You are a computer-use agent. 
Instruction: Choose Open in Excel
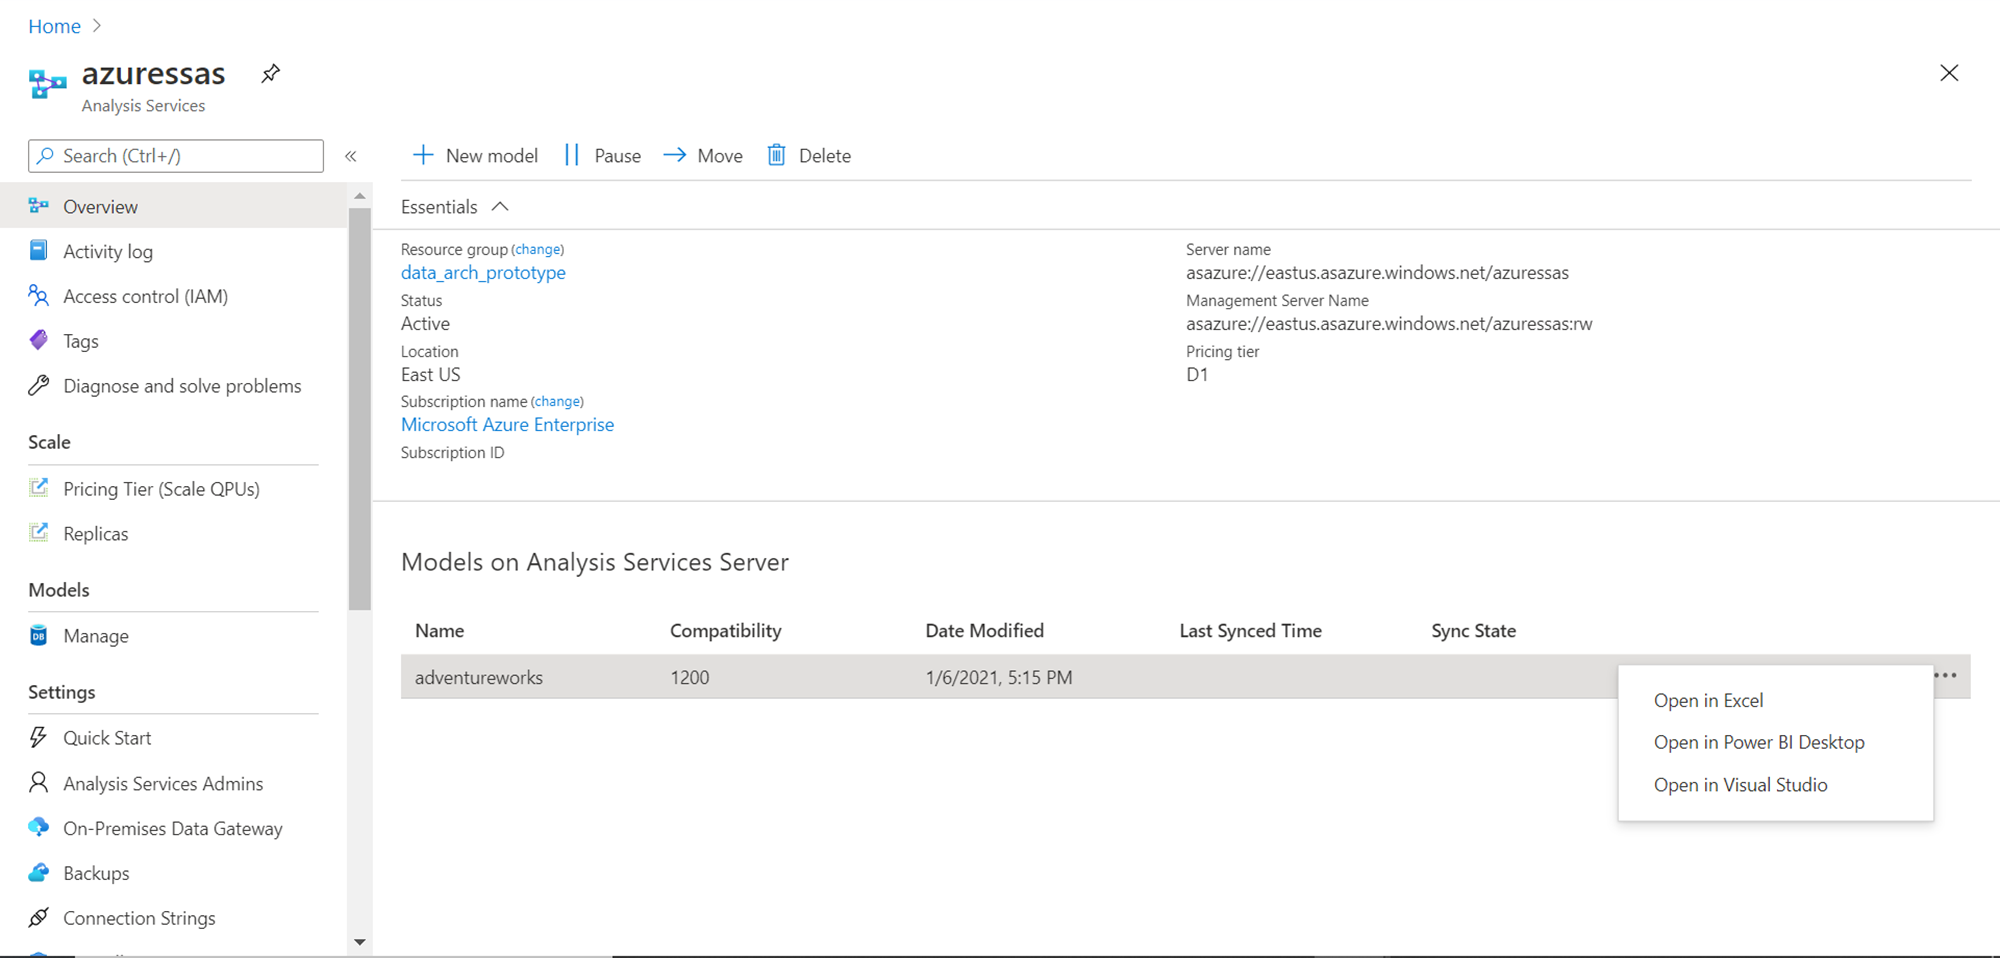(1708, 700)
